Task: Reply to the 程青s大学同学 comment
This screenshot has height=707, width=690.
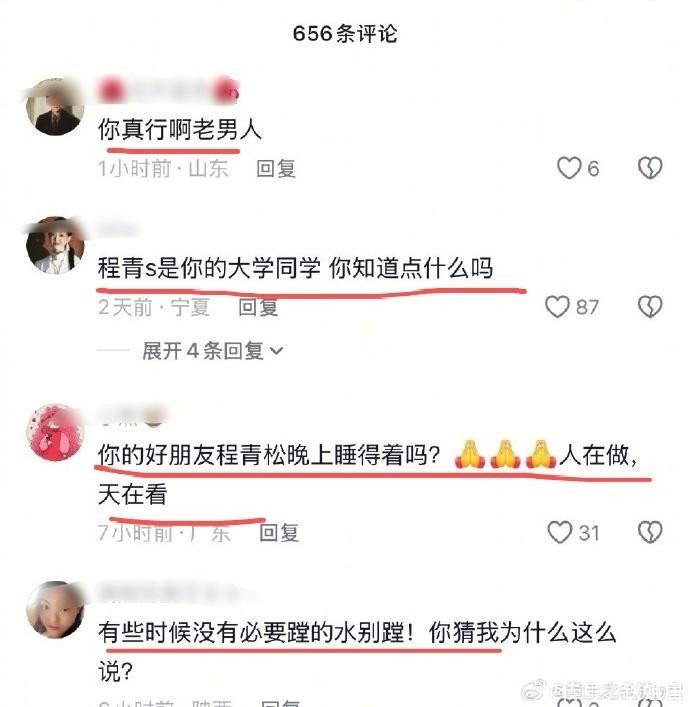Action: click(x=258, y=308)
